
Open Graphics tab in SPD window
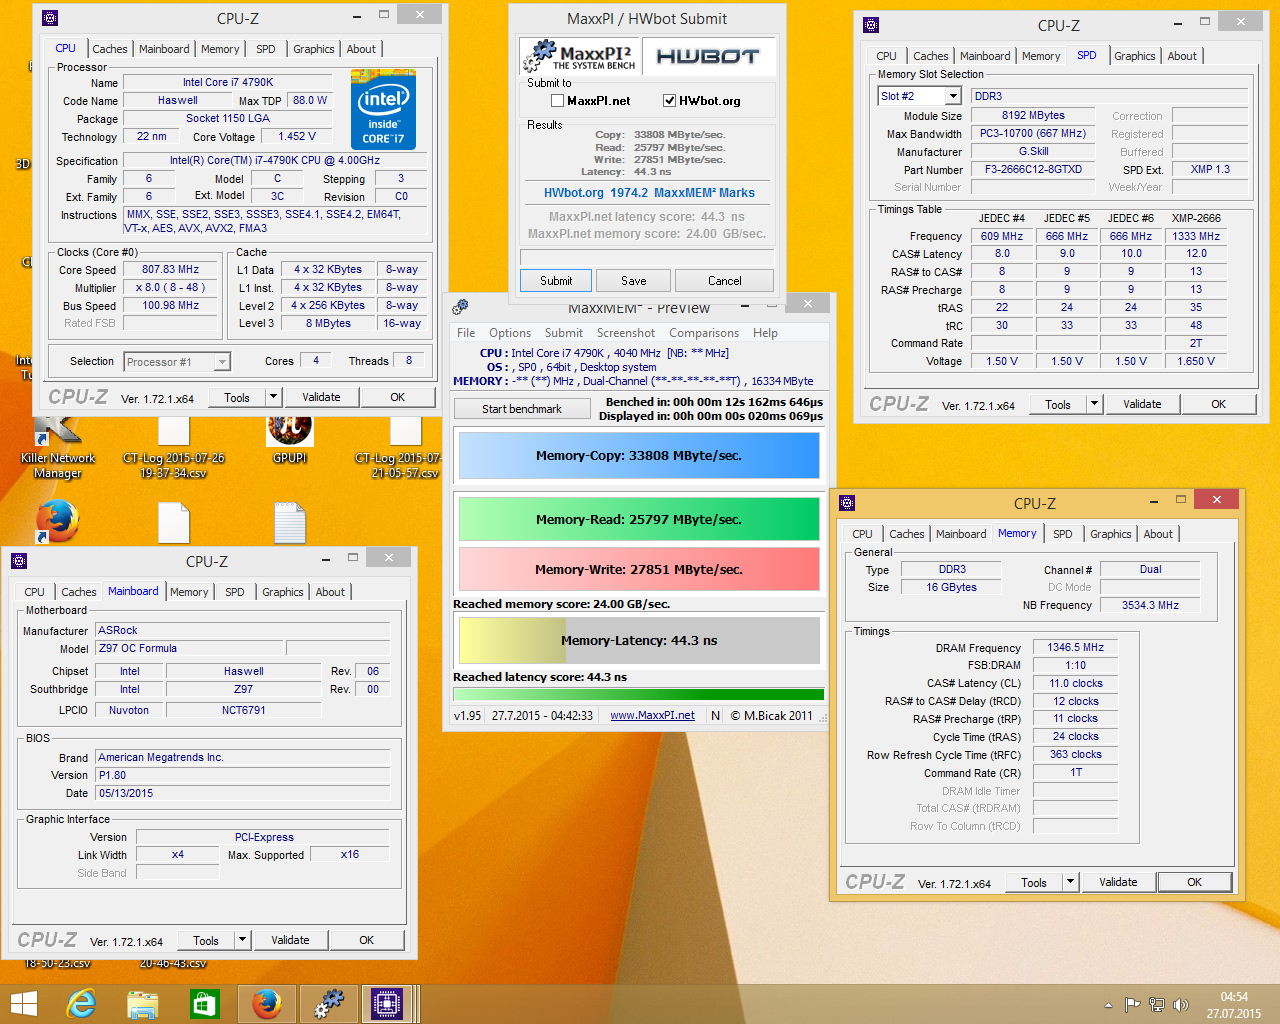(1135, 56)
